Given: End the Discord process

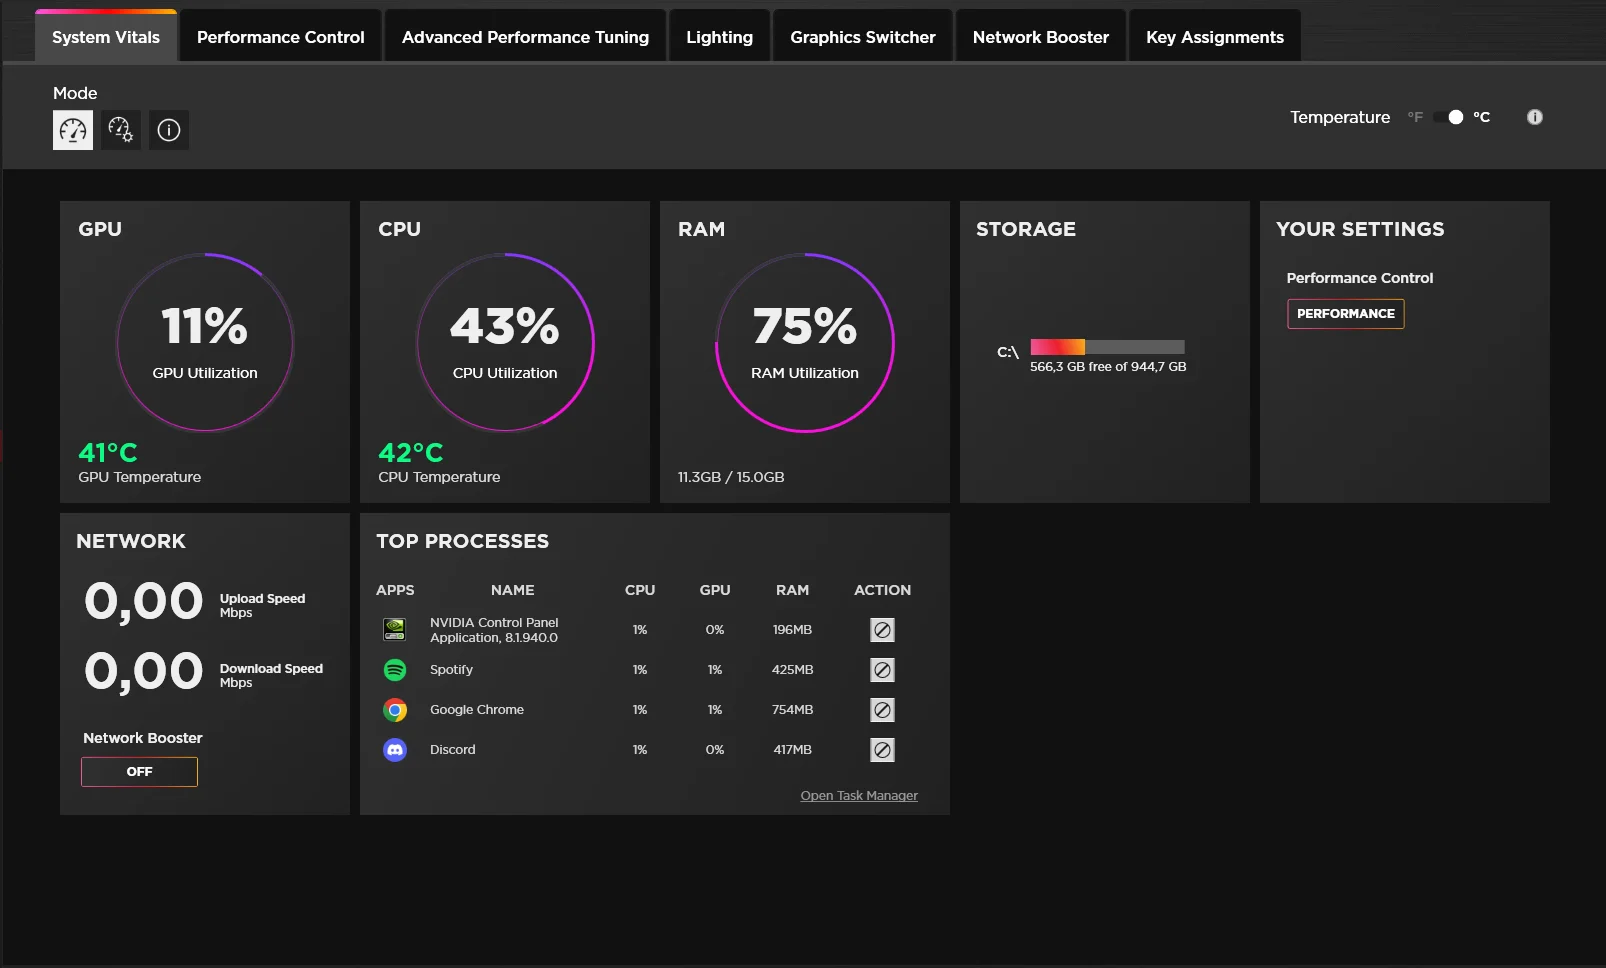Looking at the screenshot, I should 882,750.
